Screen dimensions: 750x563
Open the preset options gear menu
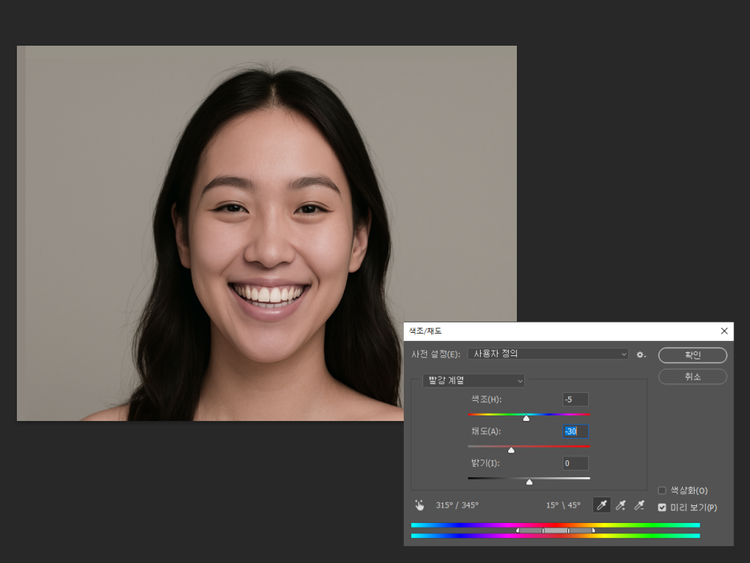(641, 354)
